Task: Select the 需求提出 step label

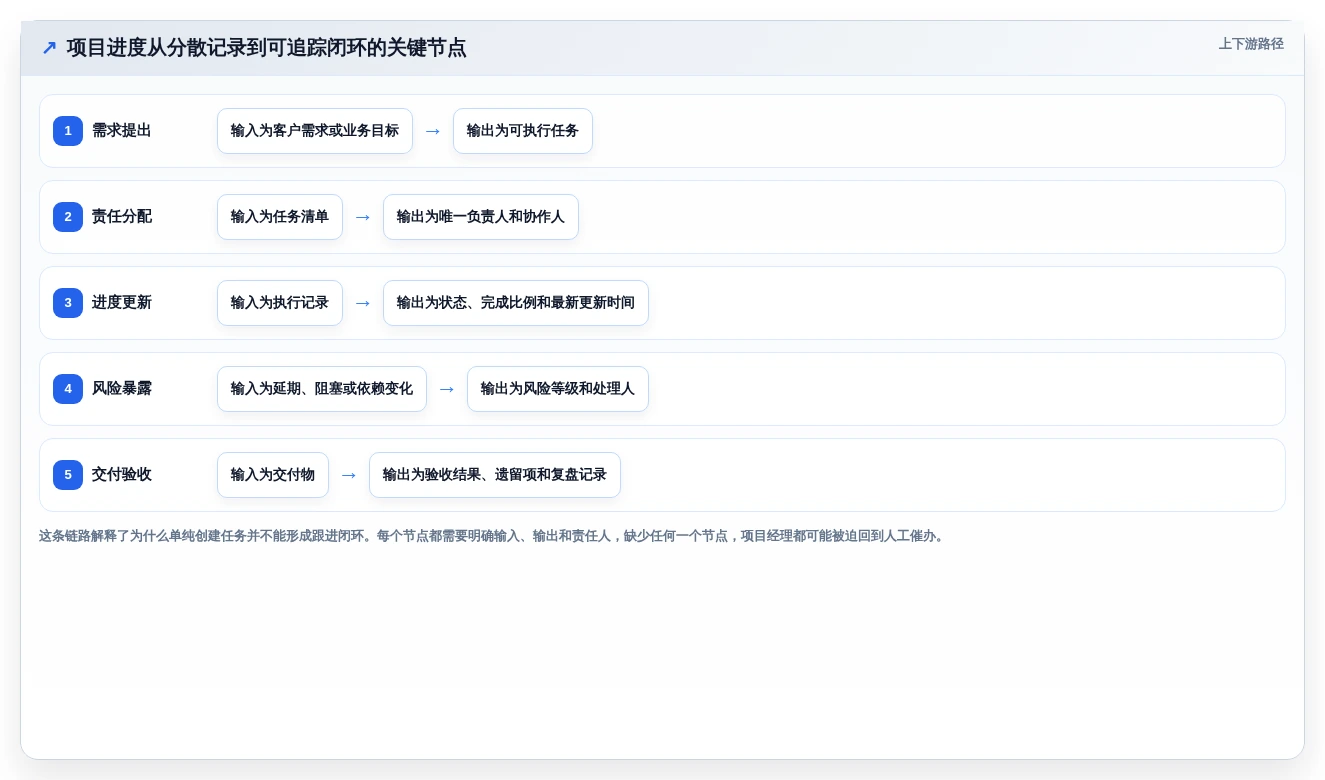Action: [122, 131]
